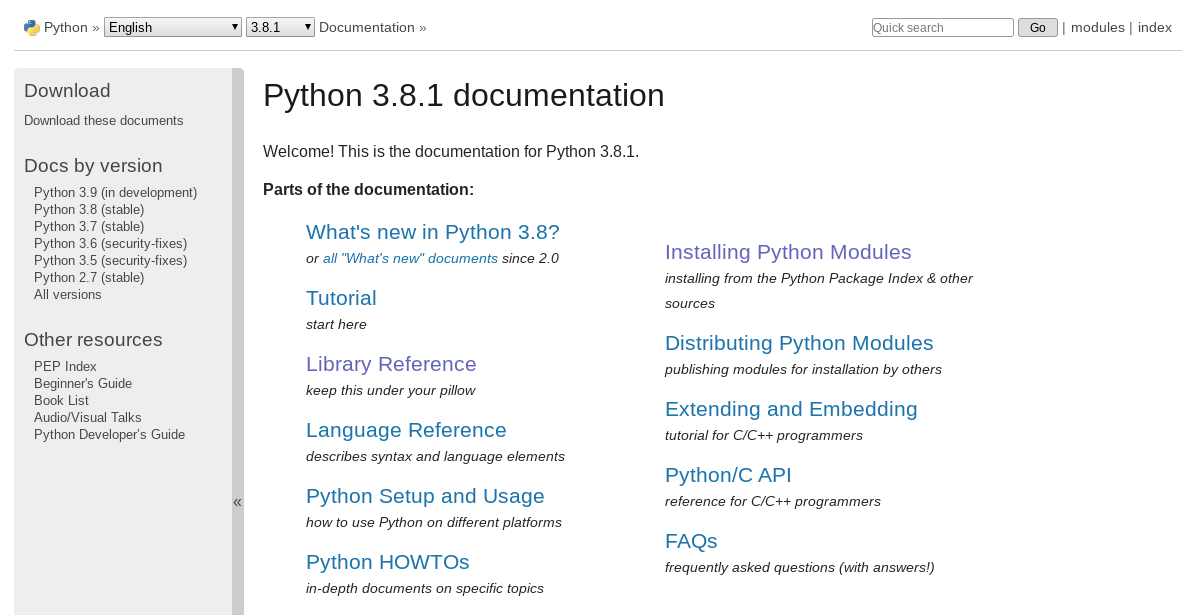The height and width of the screenshot is (615, 1197).
Task: Open the Python/C API reference
Action: 728,475
